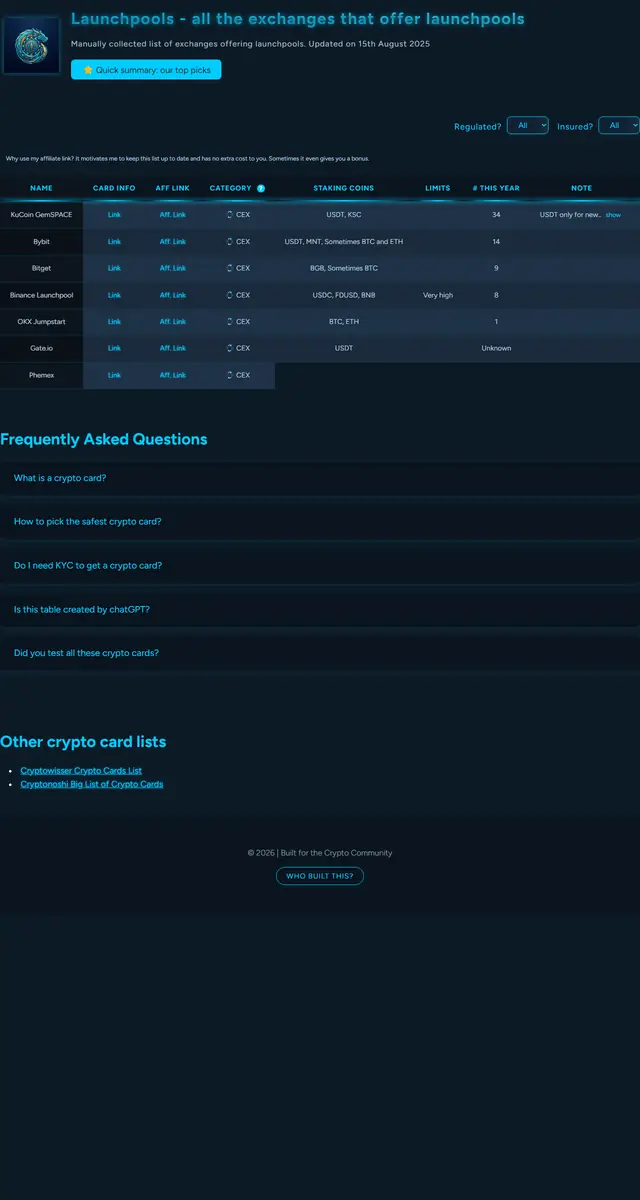Open Cryptowisser Crypto Cards List link

pyautogui.click(x=81, y=771)
